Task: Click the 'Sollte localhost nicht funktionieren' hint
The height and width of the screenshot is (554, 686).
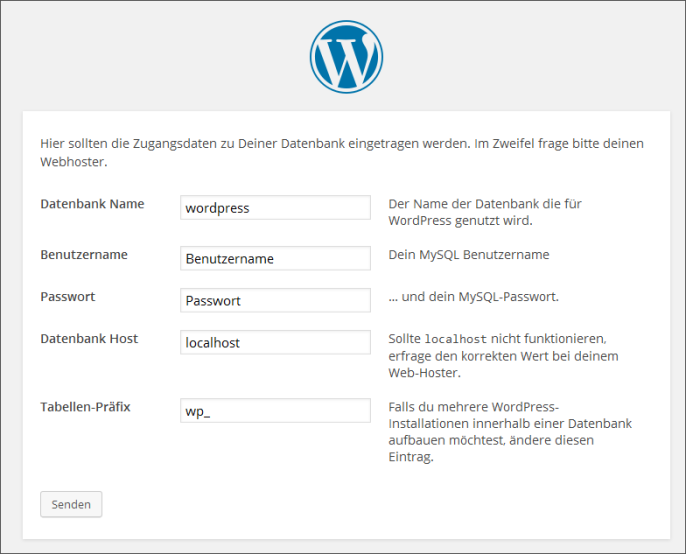Action: point(503,356)
